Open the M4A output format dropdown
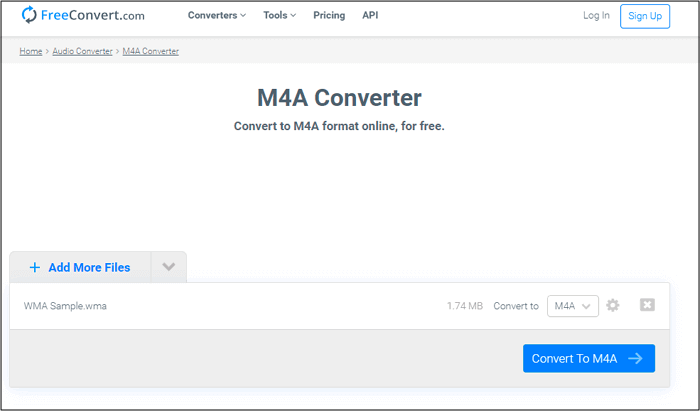700x411 pixels. click(x=573, y=306)
